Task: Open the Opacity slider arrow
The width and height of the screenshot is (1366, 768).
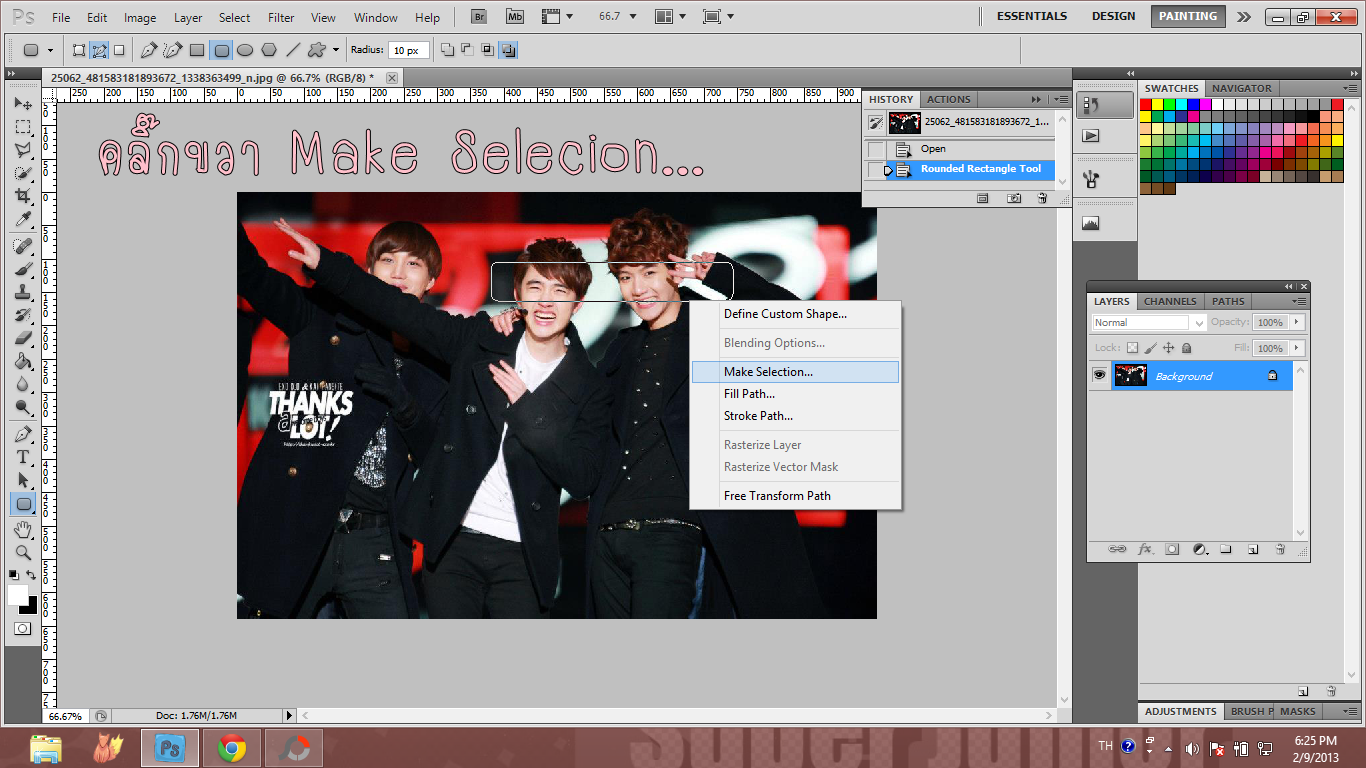Action: point(1297,322)
